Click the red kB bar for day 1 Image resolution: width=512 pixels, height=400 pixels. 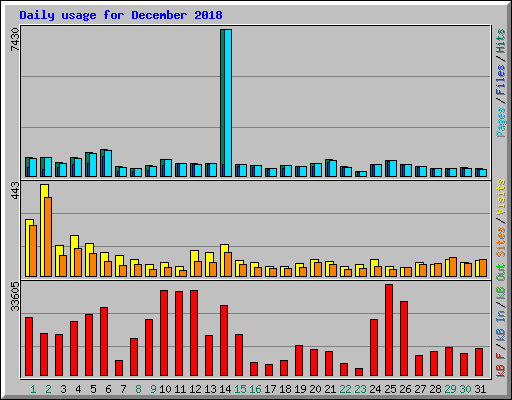coord(29,347)
